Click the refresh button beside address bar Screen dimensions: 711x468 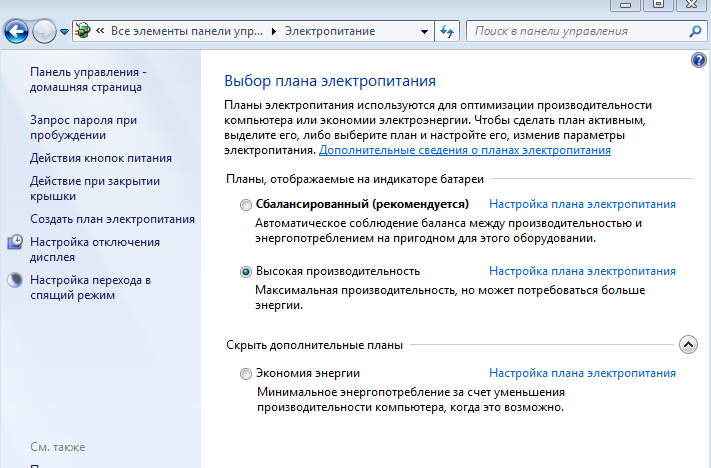[x=448, y=31]
